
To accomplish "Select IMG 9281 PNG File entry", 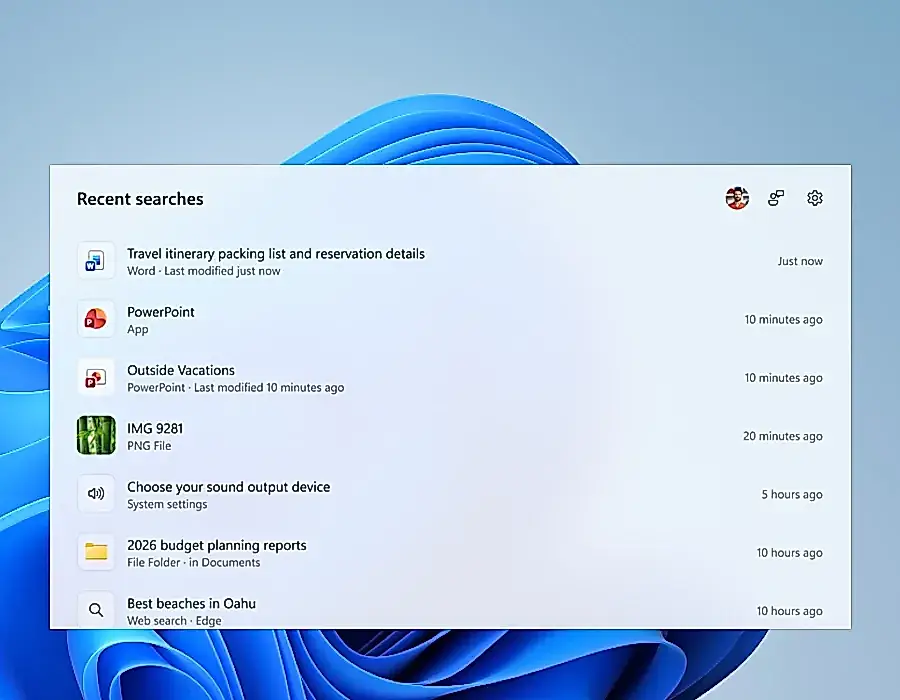I will click(x=450, y=436).
